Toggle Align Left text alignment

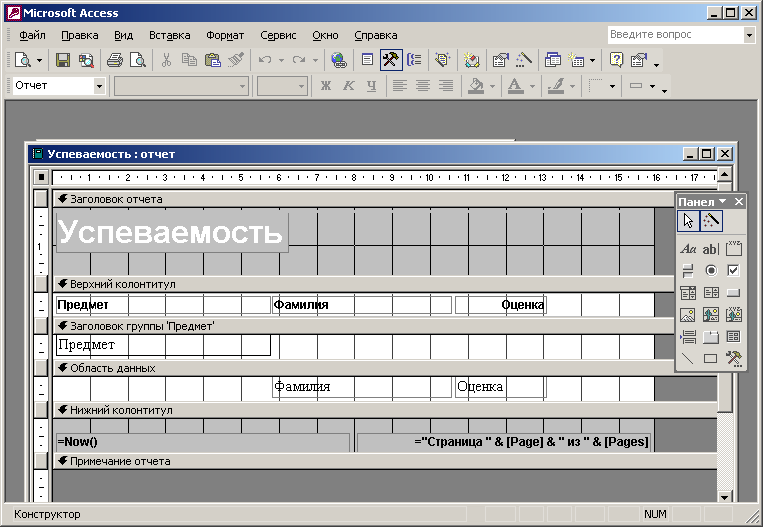pos(400,86)
